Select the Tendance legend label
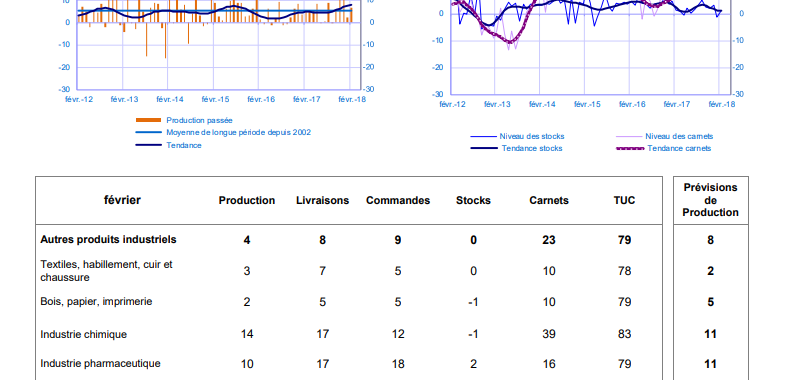 [x=184, y=145]
